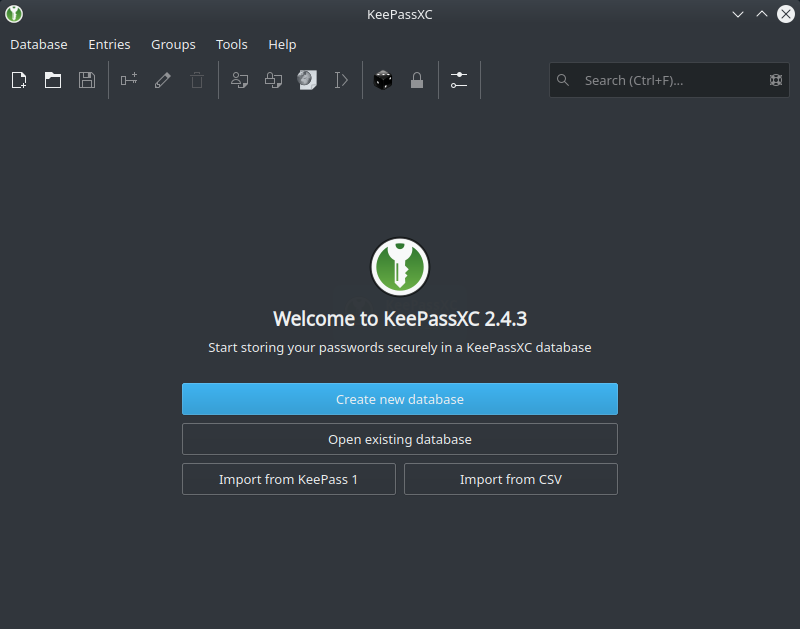Click the Copy URL globe icon
Viewport: 800px width, 629px height.
pyautogui.click(x=307, y=80)
